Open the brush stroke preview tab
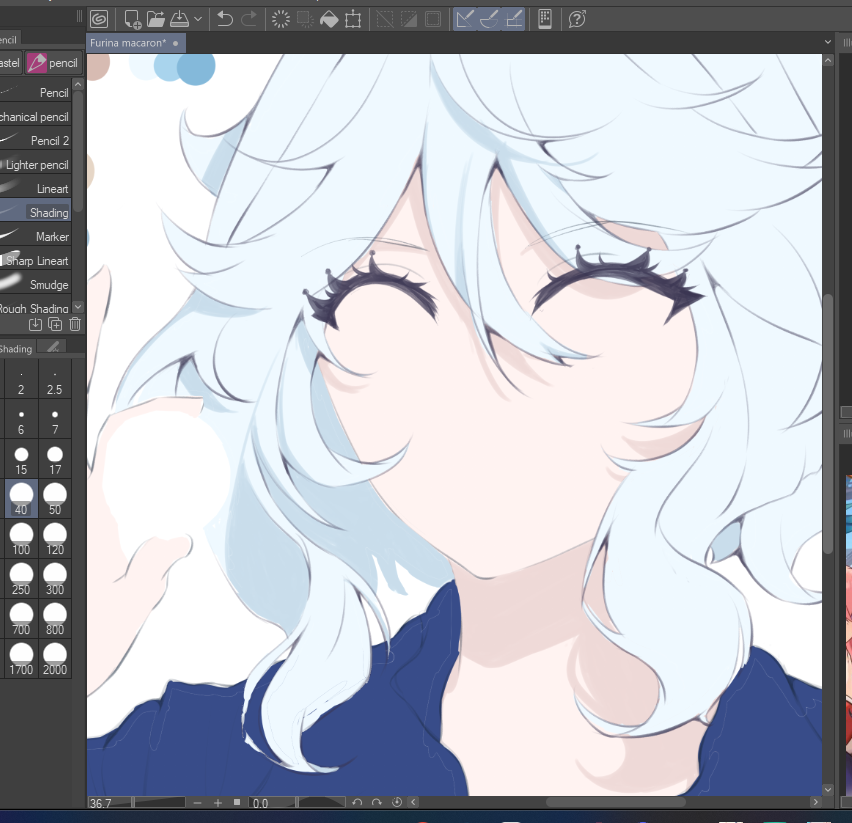Image resolution: width=852 pixels, height=823 pixels. [x=53, y=348]
